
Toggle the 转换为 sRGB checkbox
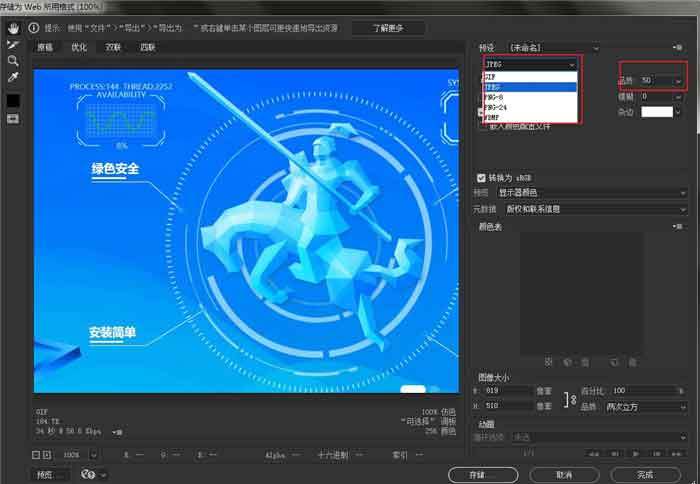point(481,178)
